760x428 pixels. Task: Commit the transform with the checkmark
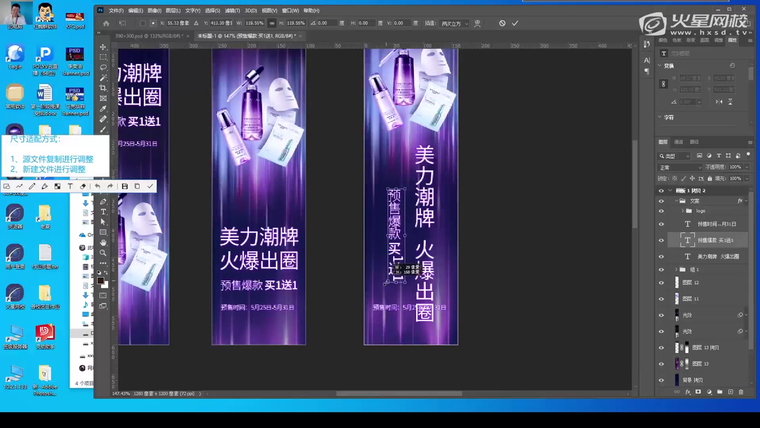point(515,23)
